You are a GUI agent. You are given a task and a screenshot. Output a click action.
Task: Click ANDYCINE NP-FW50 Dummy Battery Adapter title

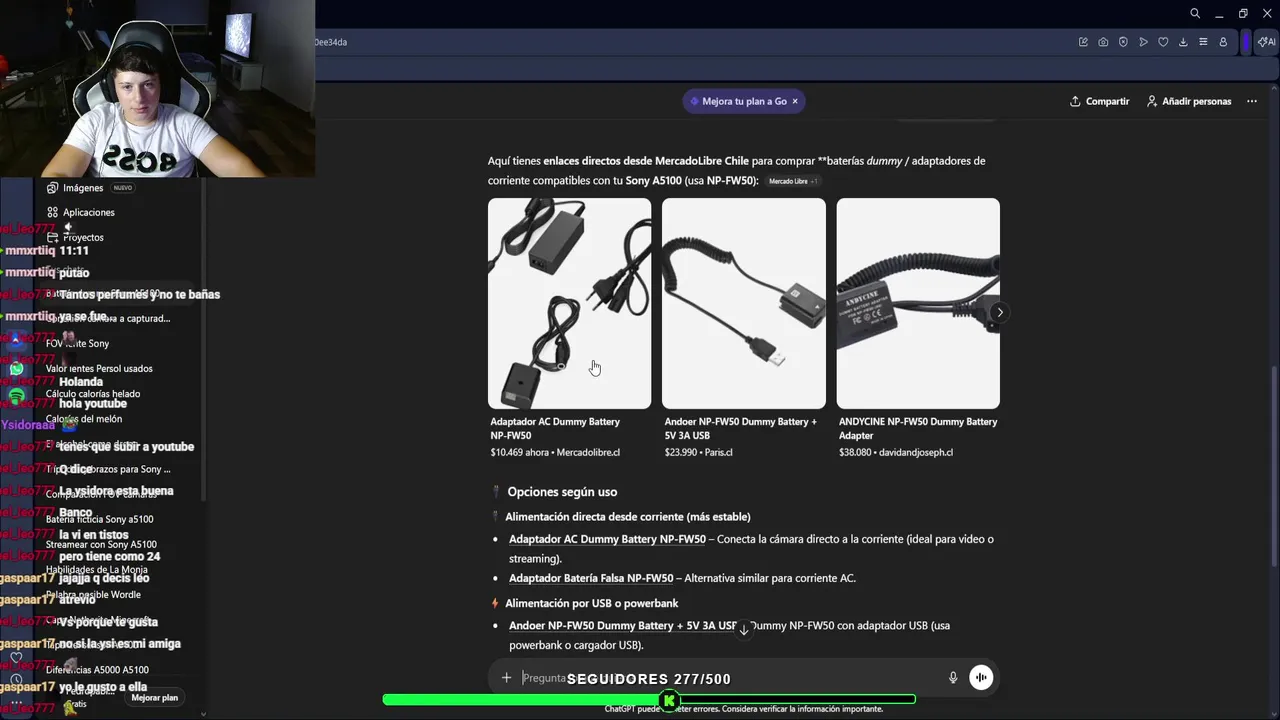point(918,428)
